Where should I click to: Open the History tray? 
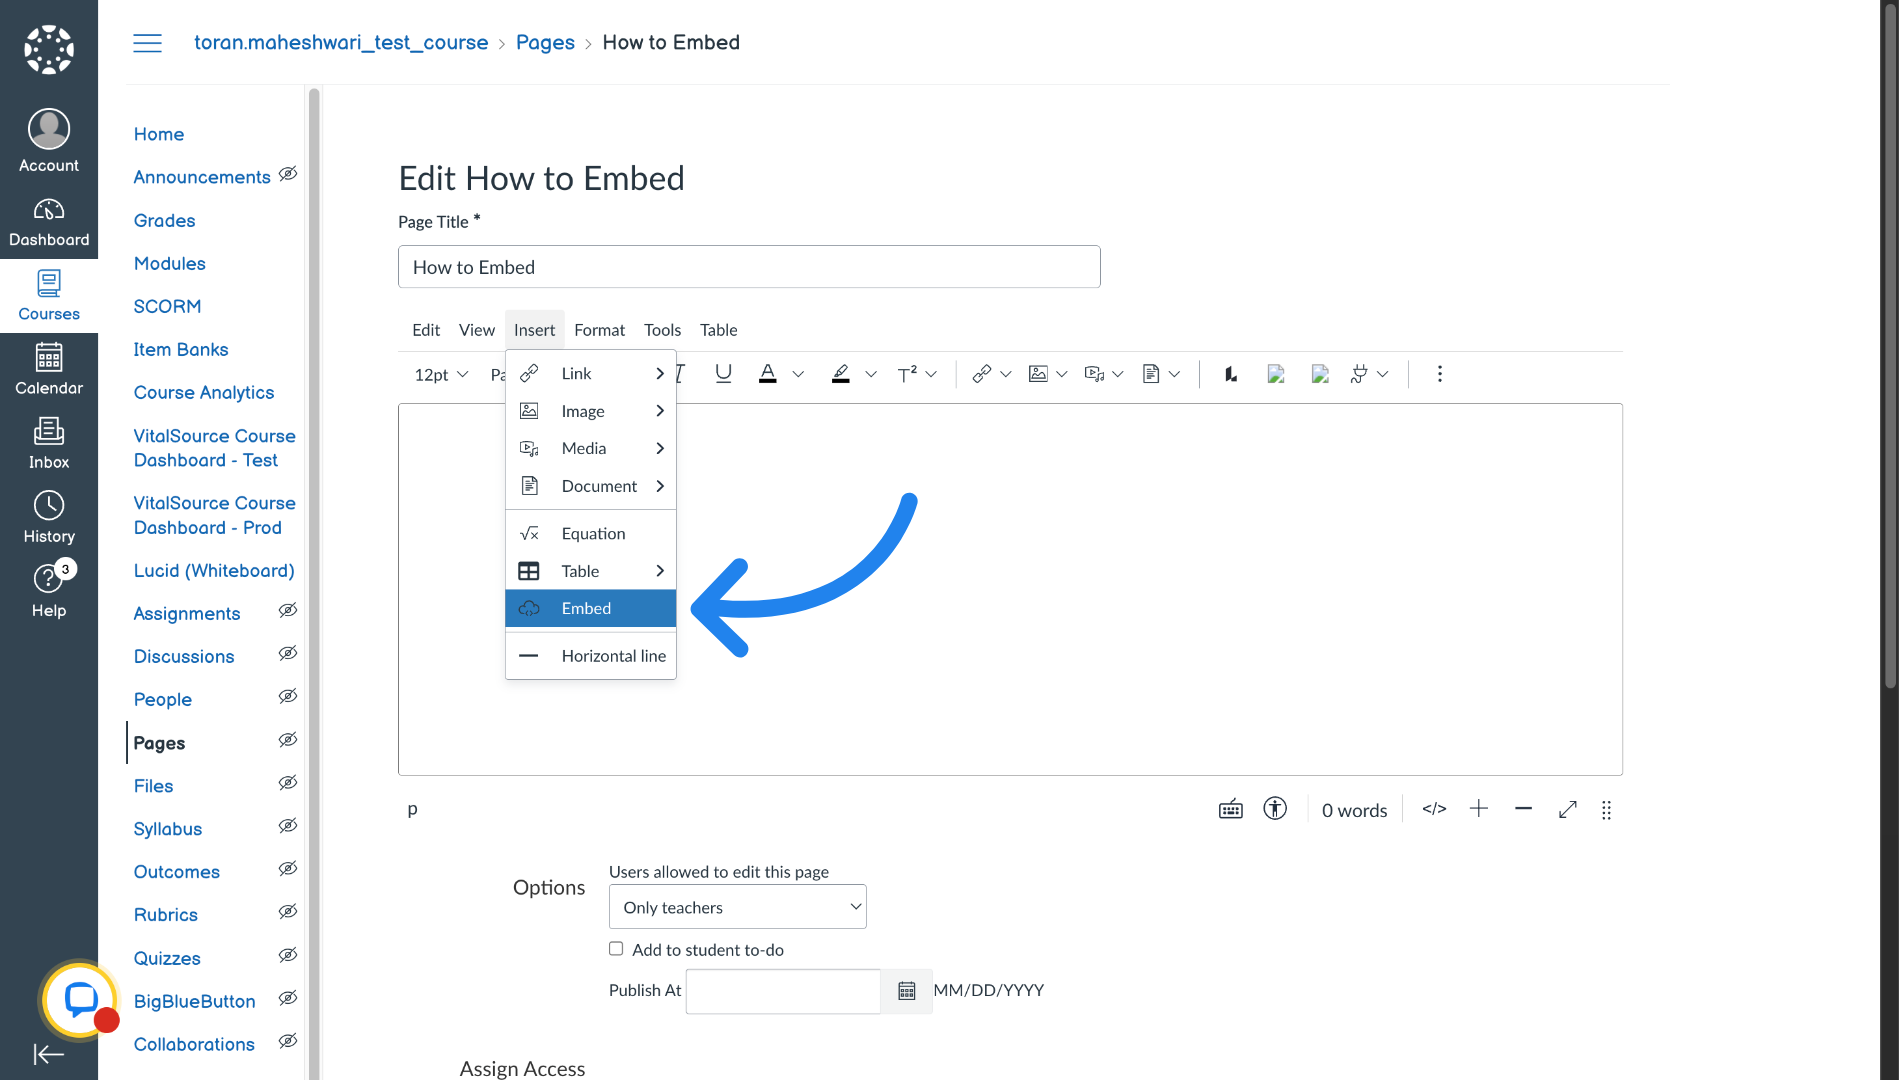point(49,518)
